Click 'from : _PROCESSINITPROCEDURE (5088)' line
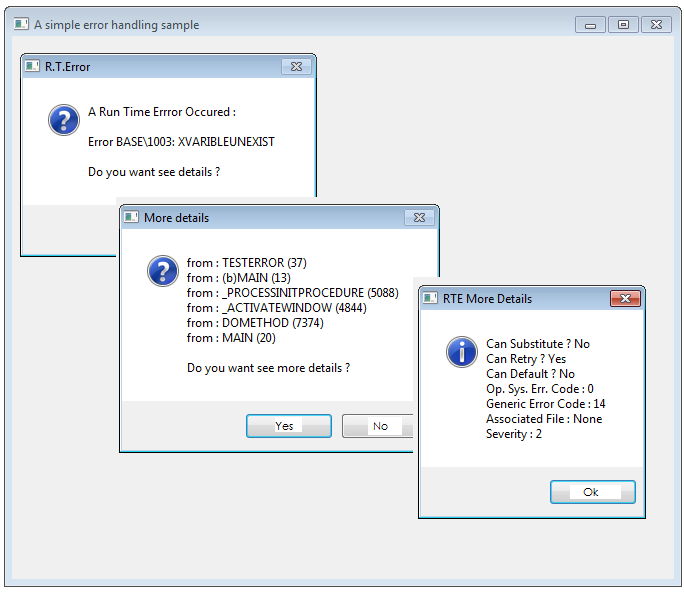The height and width of the screenshot is (593, 684). tap(293, 292)
